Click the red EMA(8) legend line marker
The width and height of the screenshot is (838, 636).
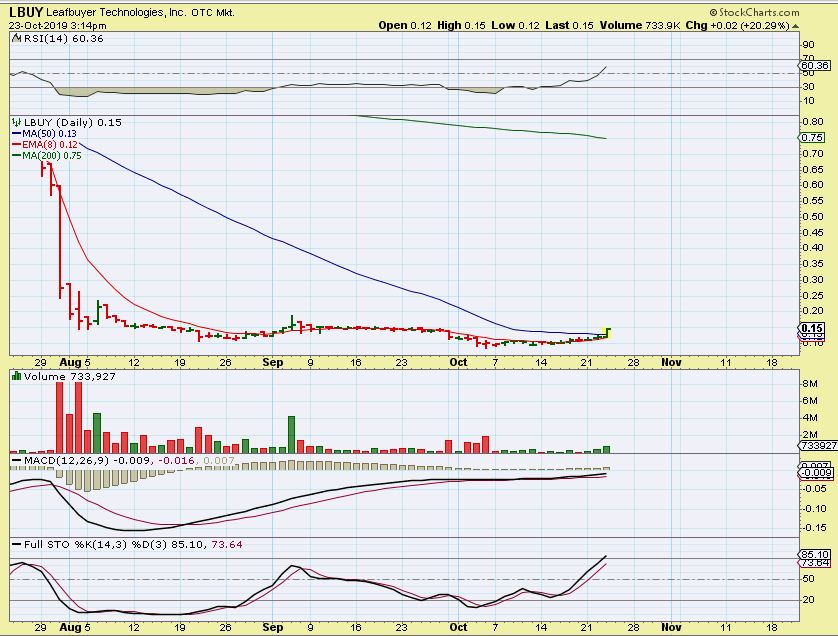(17, 144)
